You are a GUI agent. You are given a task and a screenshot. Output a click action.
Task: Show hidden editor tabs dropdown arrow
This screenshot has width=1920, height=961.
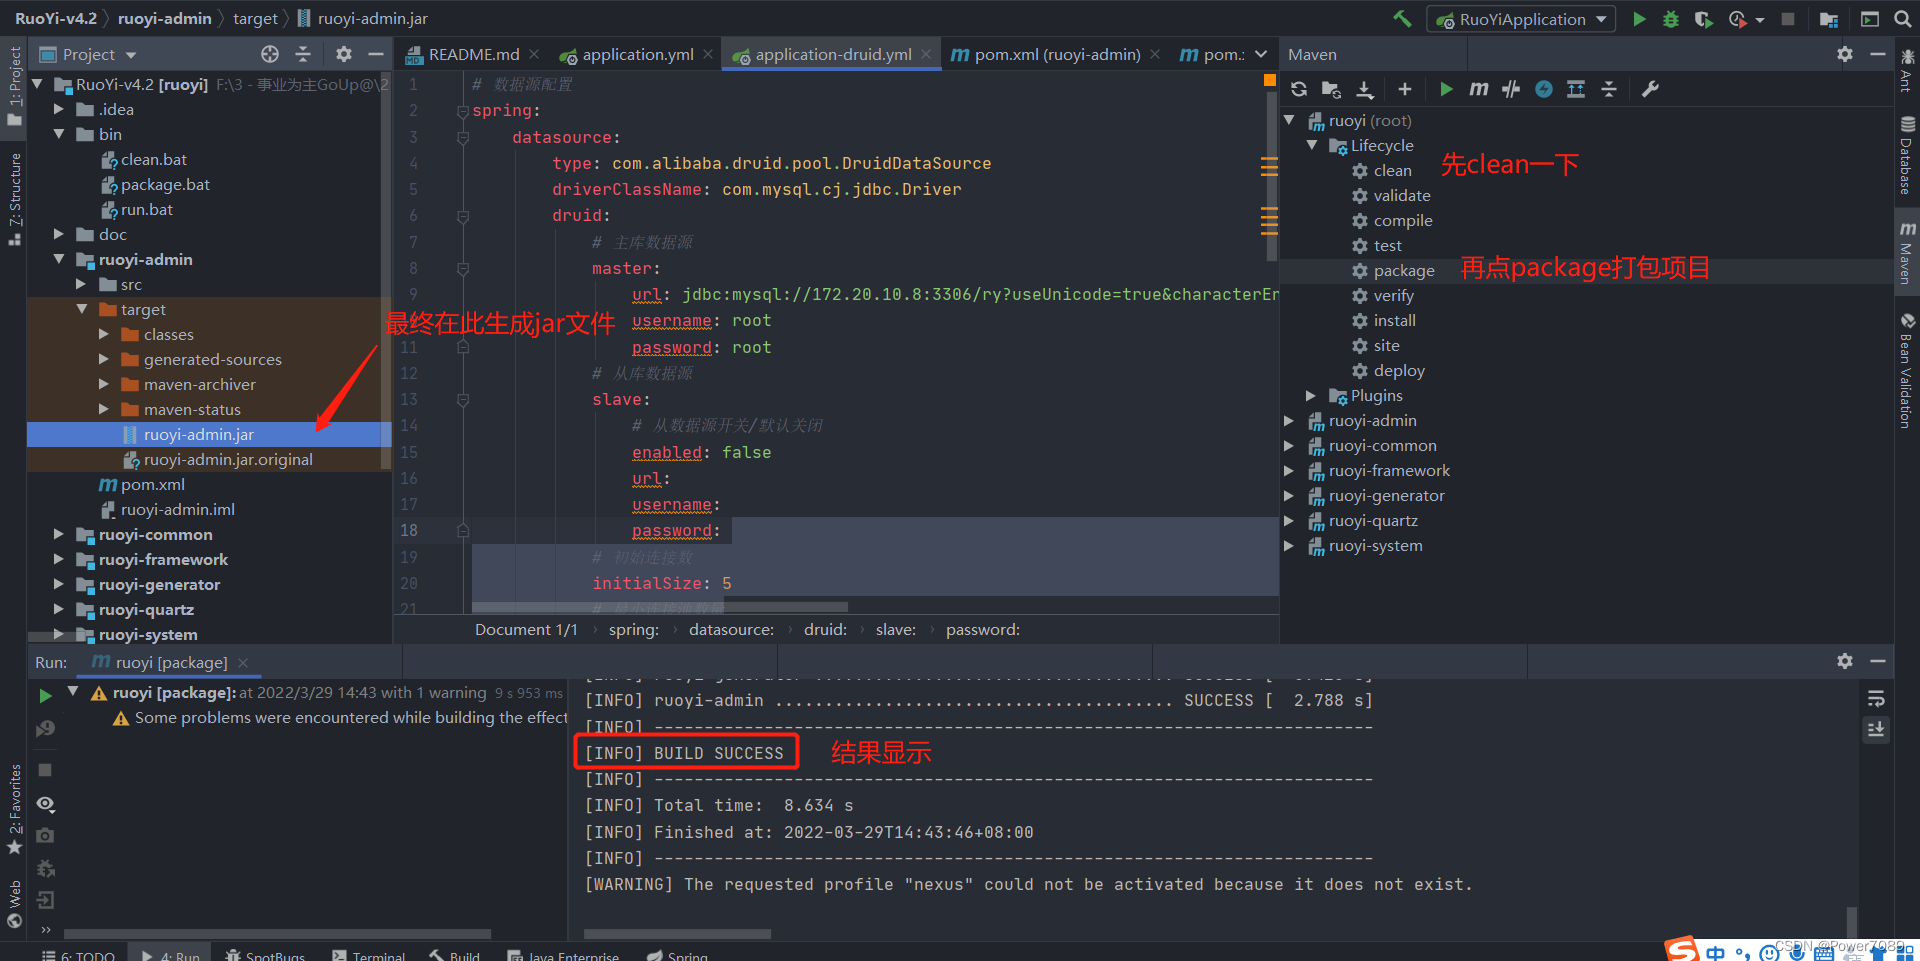click(1261, 54)
